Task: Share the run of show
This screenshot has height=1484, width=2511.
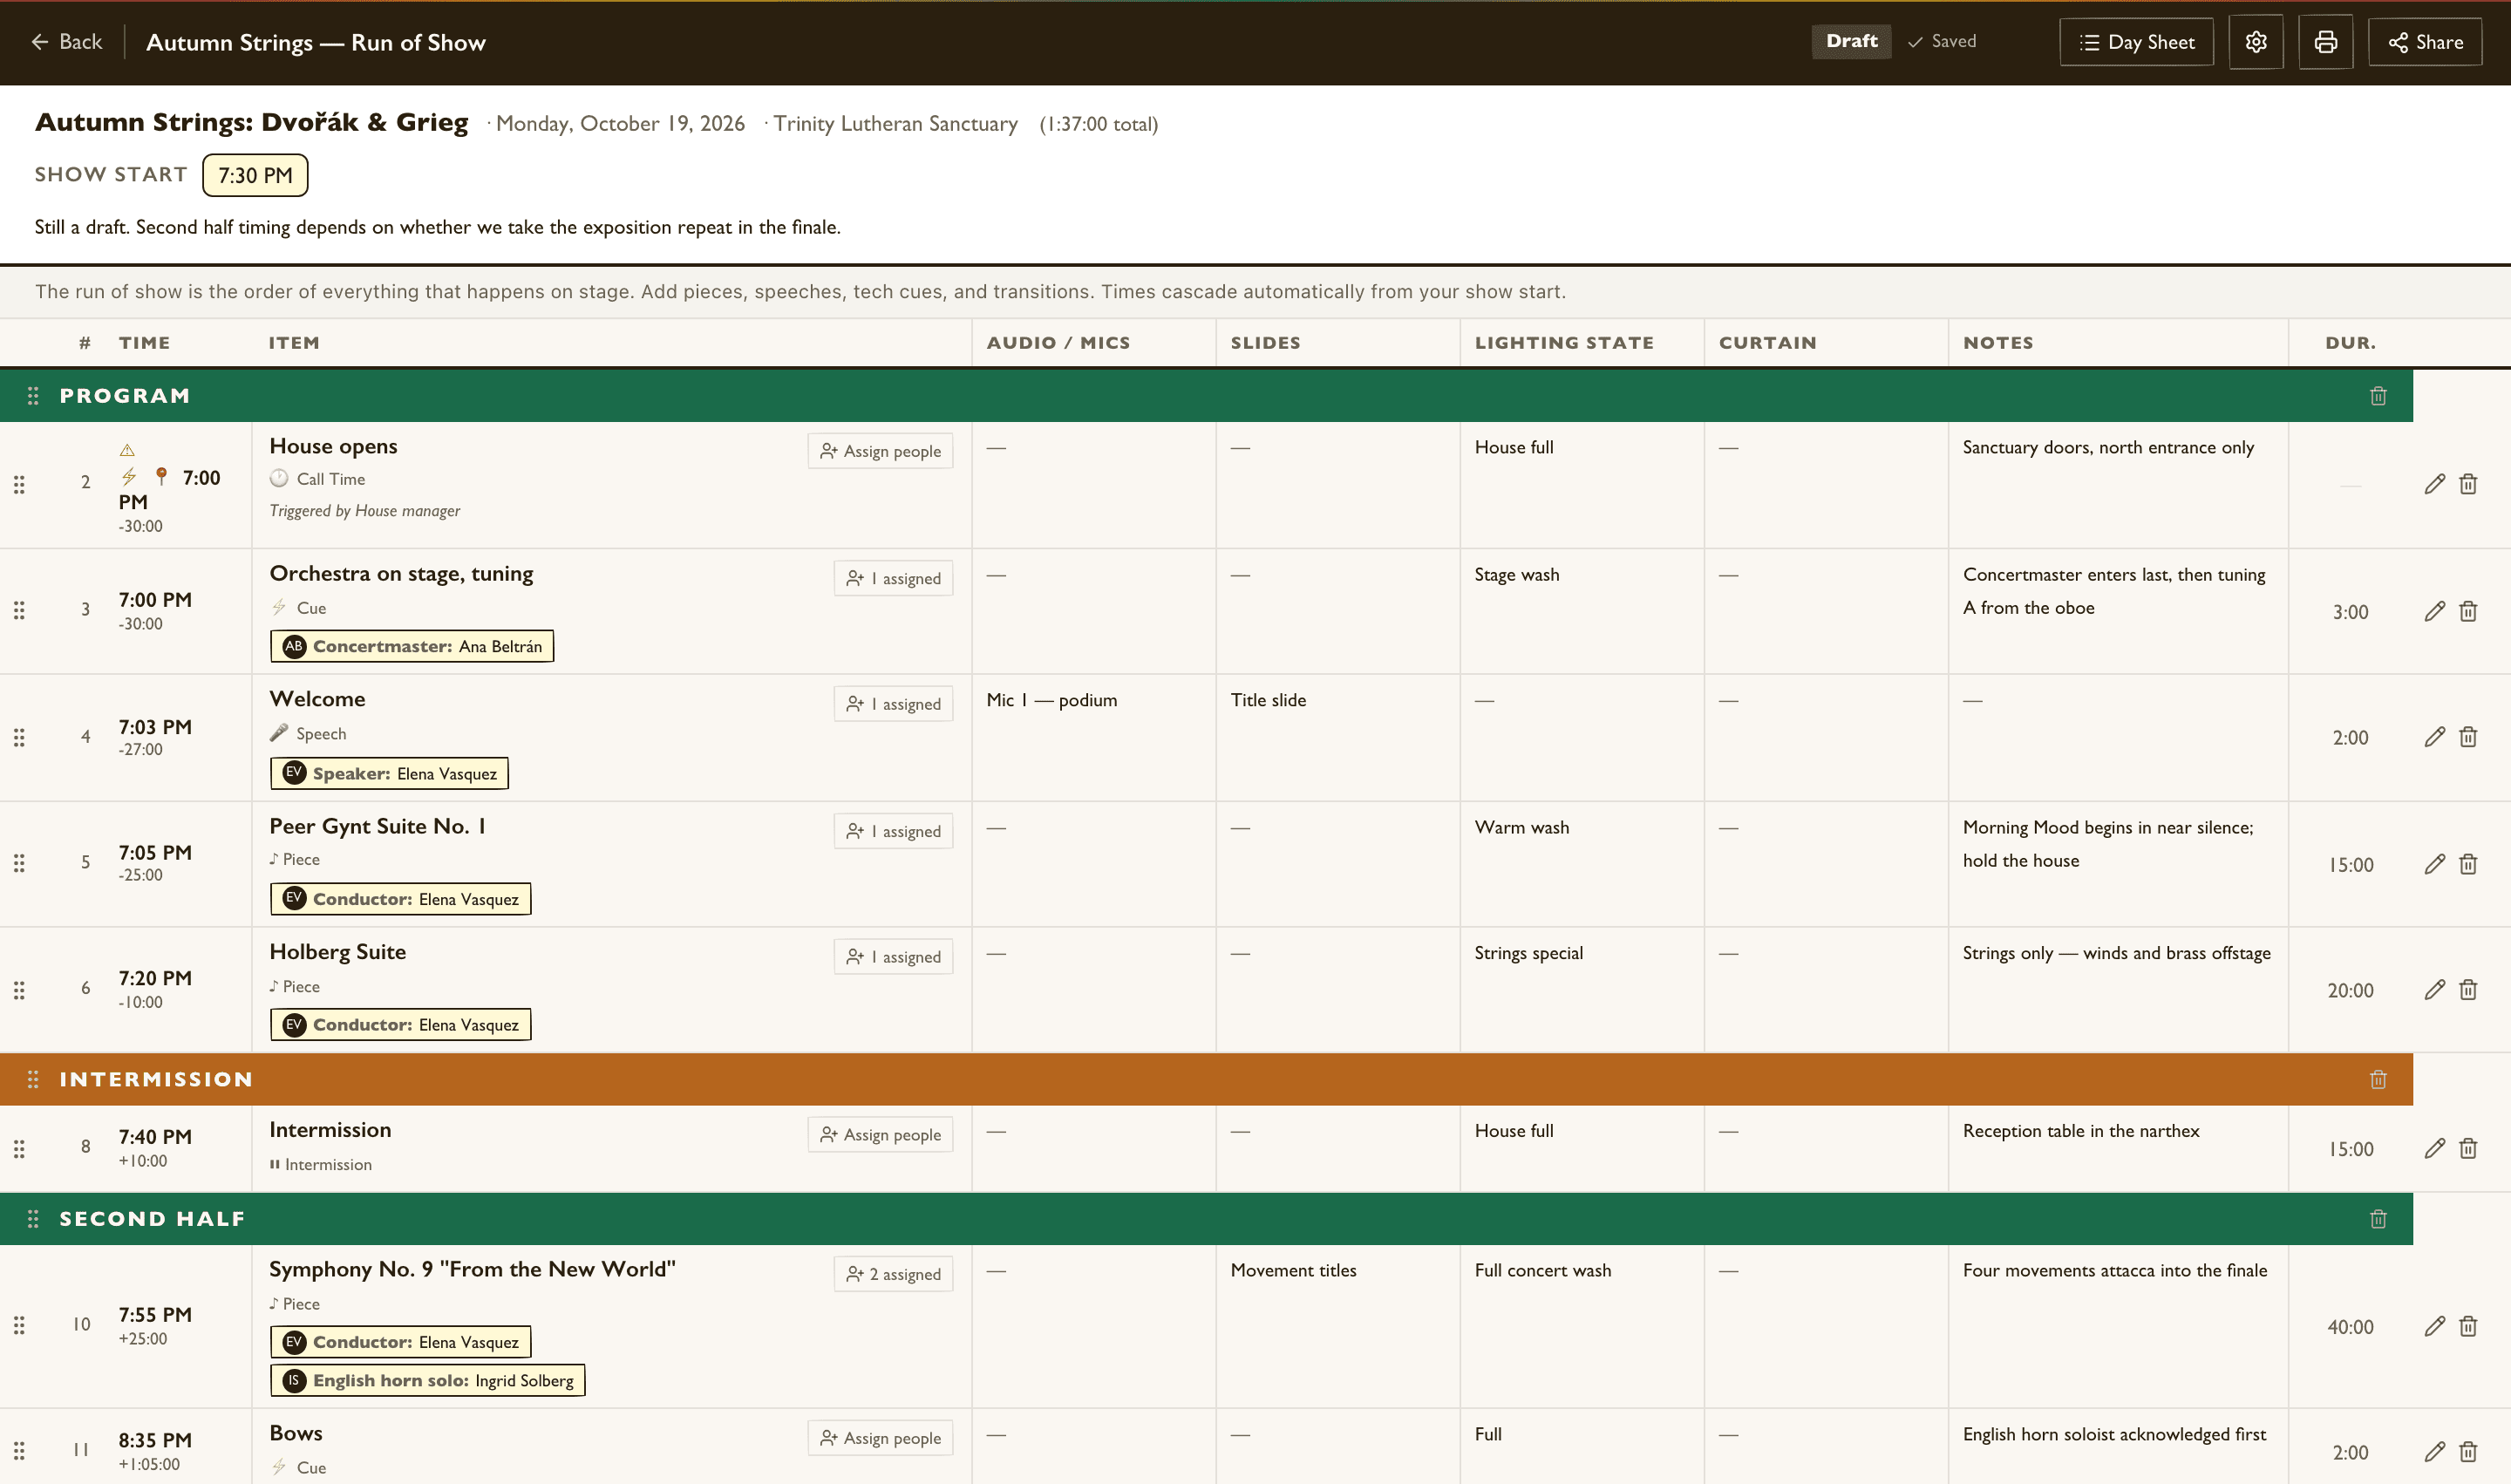Action: pos(2424,42)
